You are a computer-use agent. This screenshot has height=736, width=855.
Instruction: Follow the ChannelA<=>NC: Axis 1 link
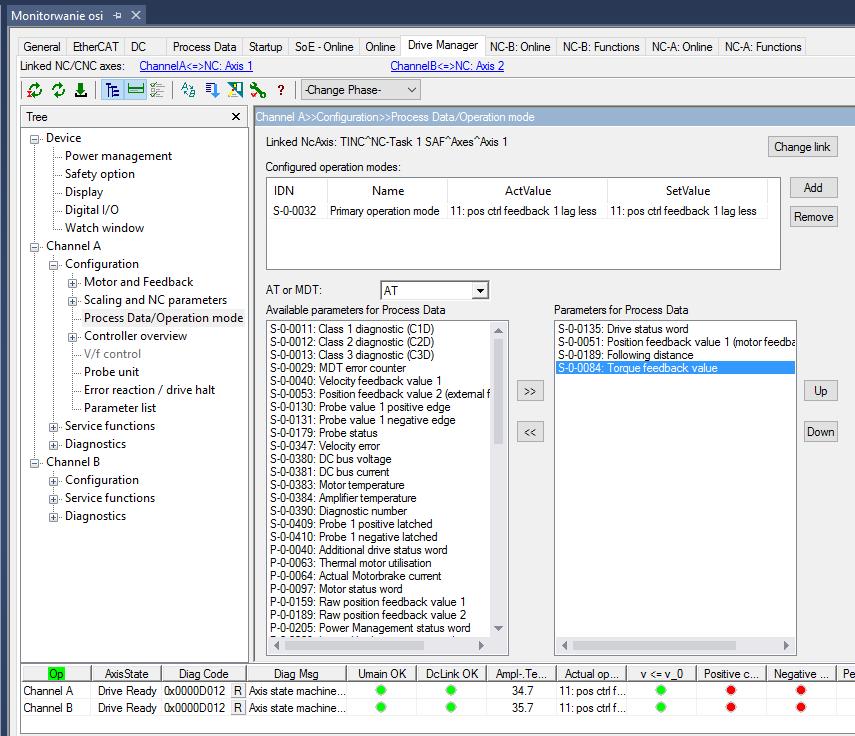(x=196, y=66)
